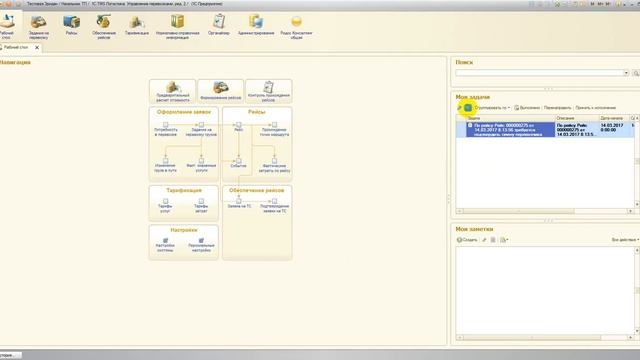640x360 pixels.
Task: Click the magnifier search button
Action: (636, 73)
